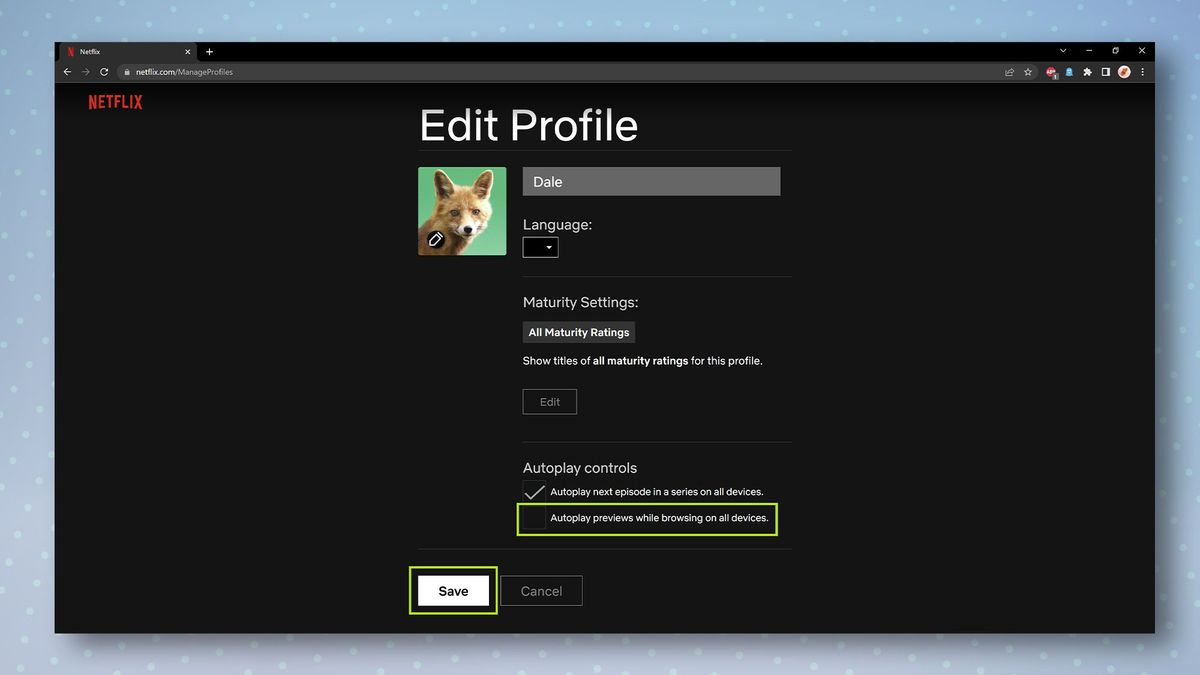Click the Dale profile name field
This screenshot has width=1200, height=675.
(651, 181)
